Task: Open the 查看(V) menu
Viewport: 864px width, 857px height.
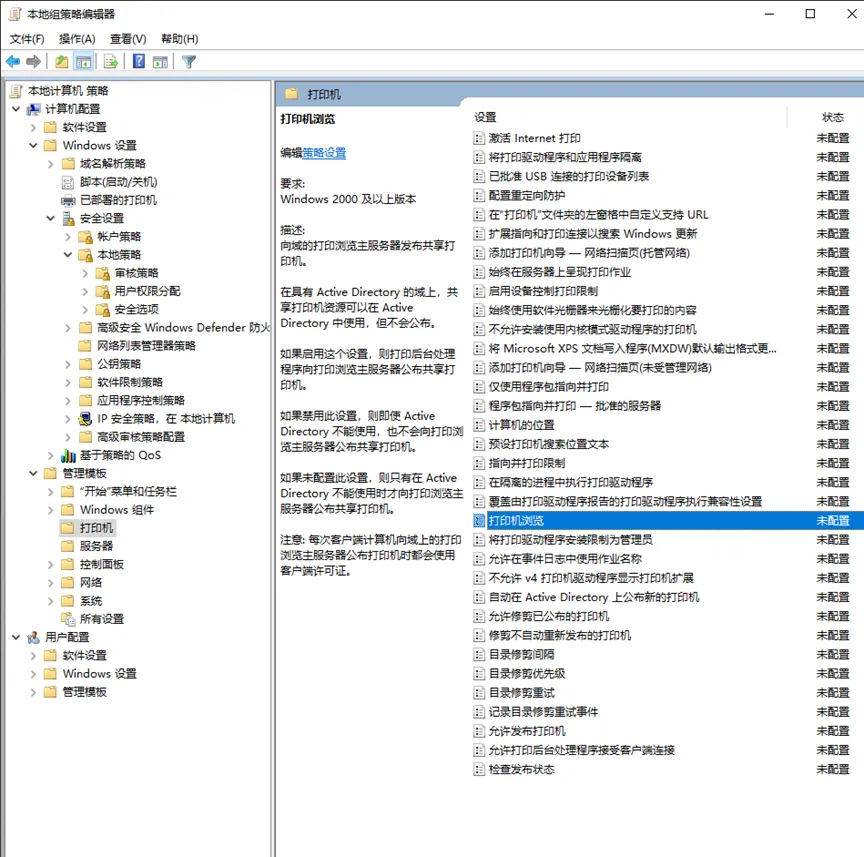Action: [x=126, y=37]
